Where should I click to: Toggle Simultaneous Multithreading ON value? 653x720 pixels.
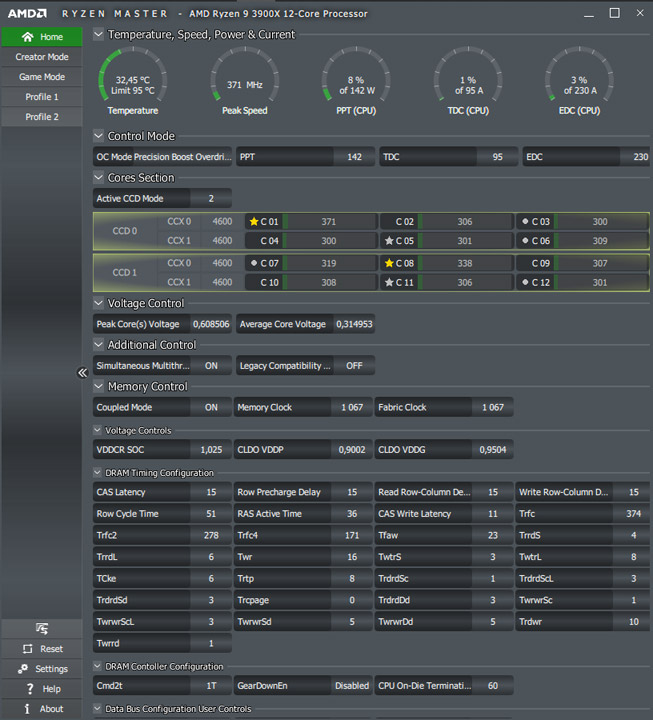[x=211, y=366]
